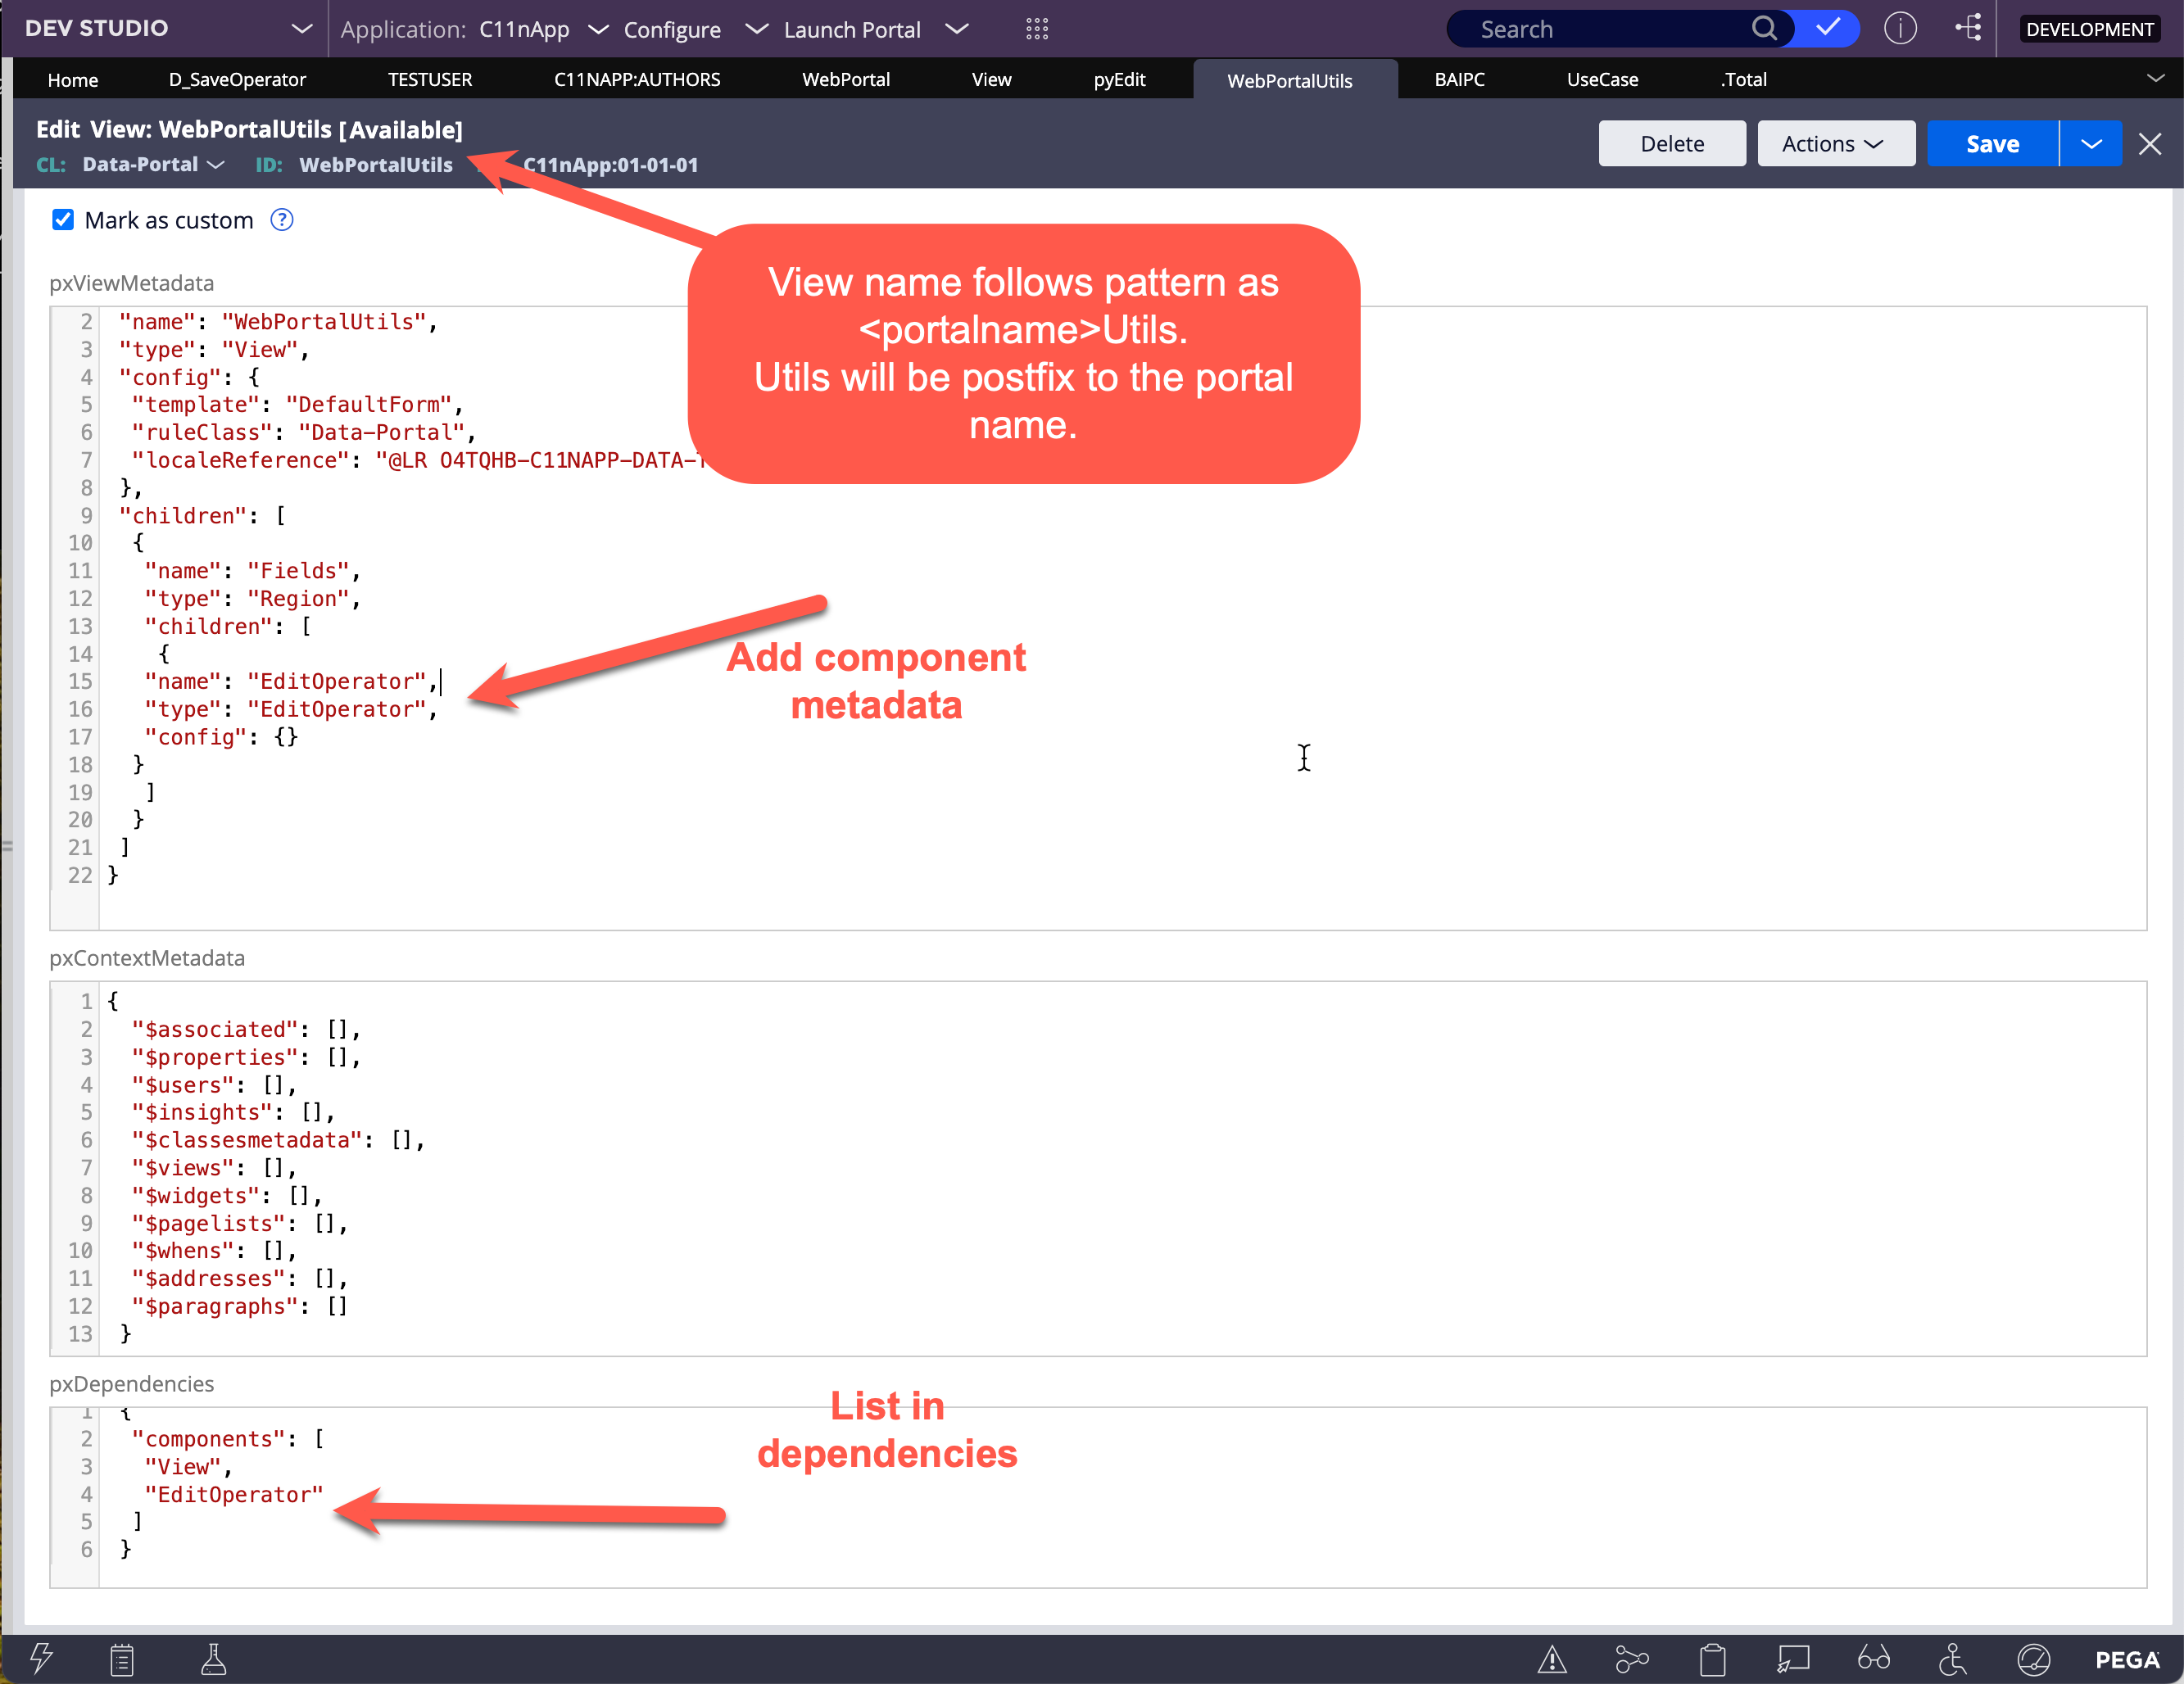Image resolution: width=2184 pixels, height=1684 pixels.
Task: Click the DEVELOPMENT environment label
Action: click(2089, 29)
